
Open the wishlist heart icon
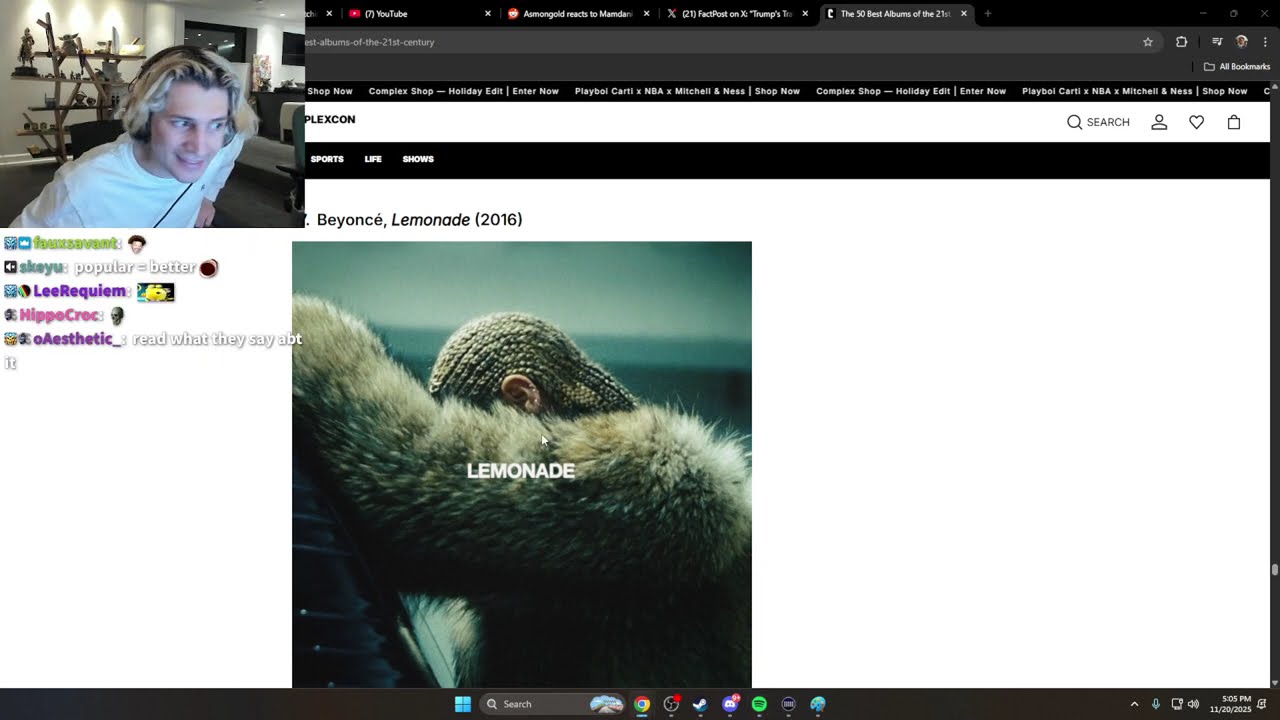[1196, 122]
